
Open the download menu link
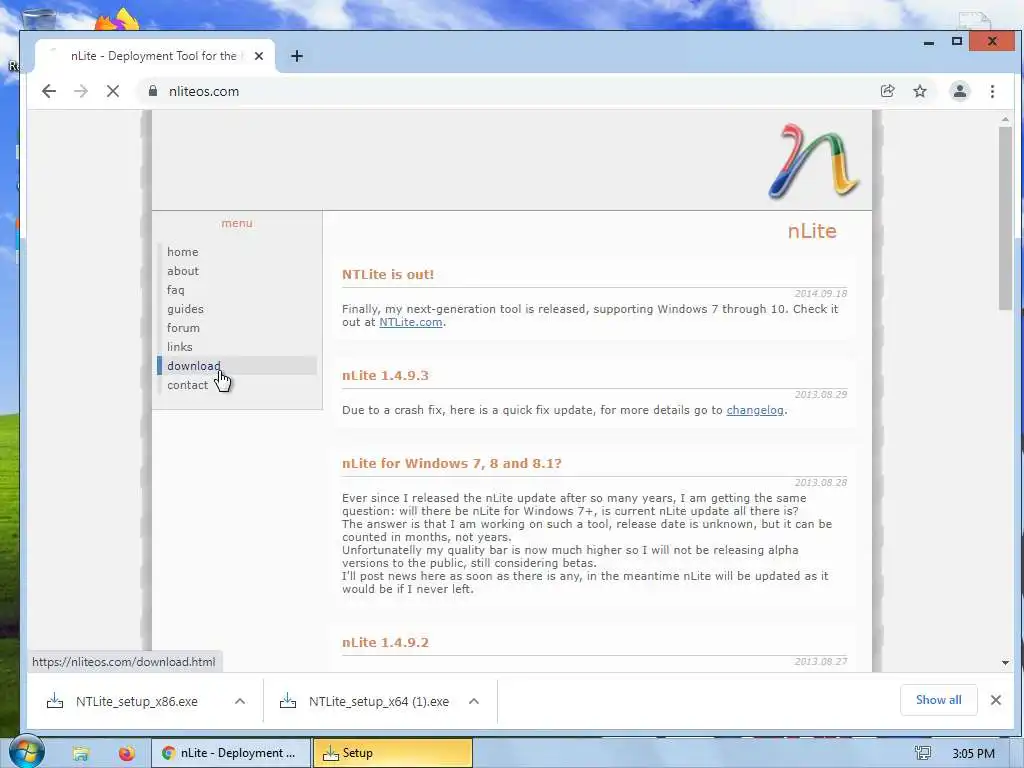[x=194, y=366]
